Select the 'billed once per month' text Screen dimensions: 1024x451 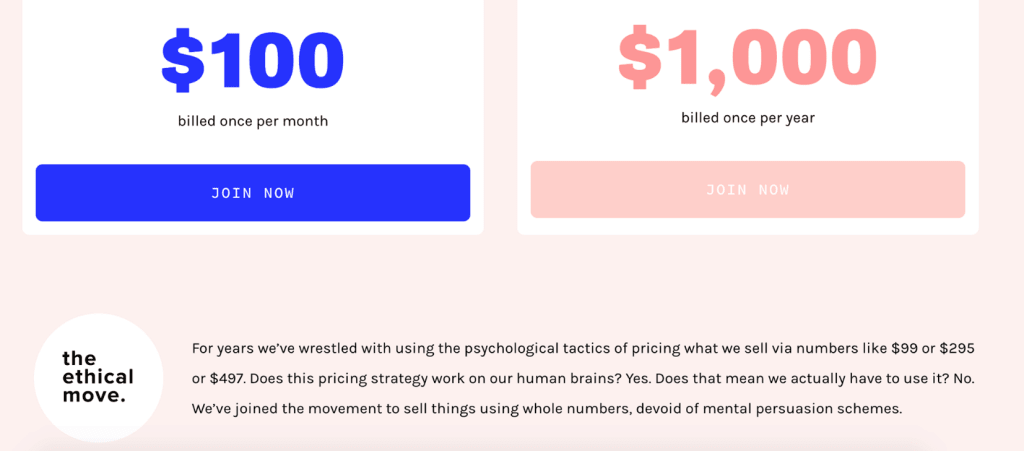(x=253, y=121)
